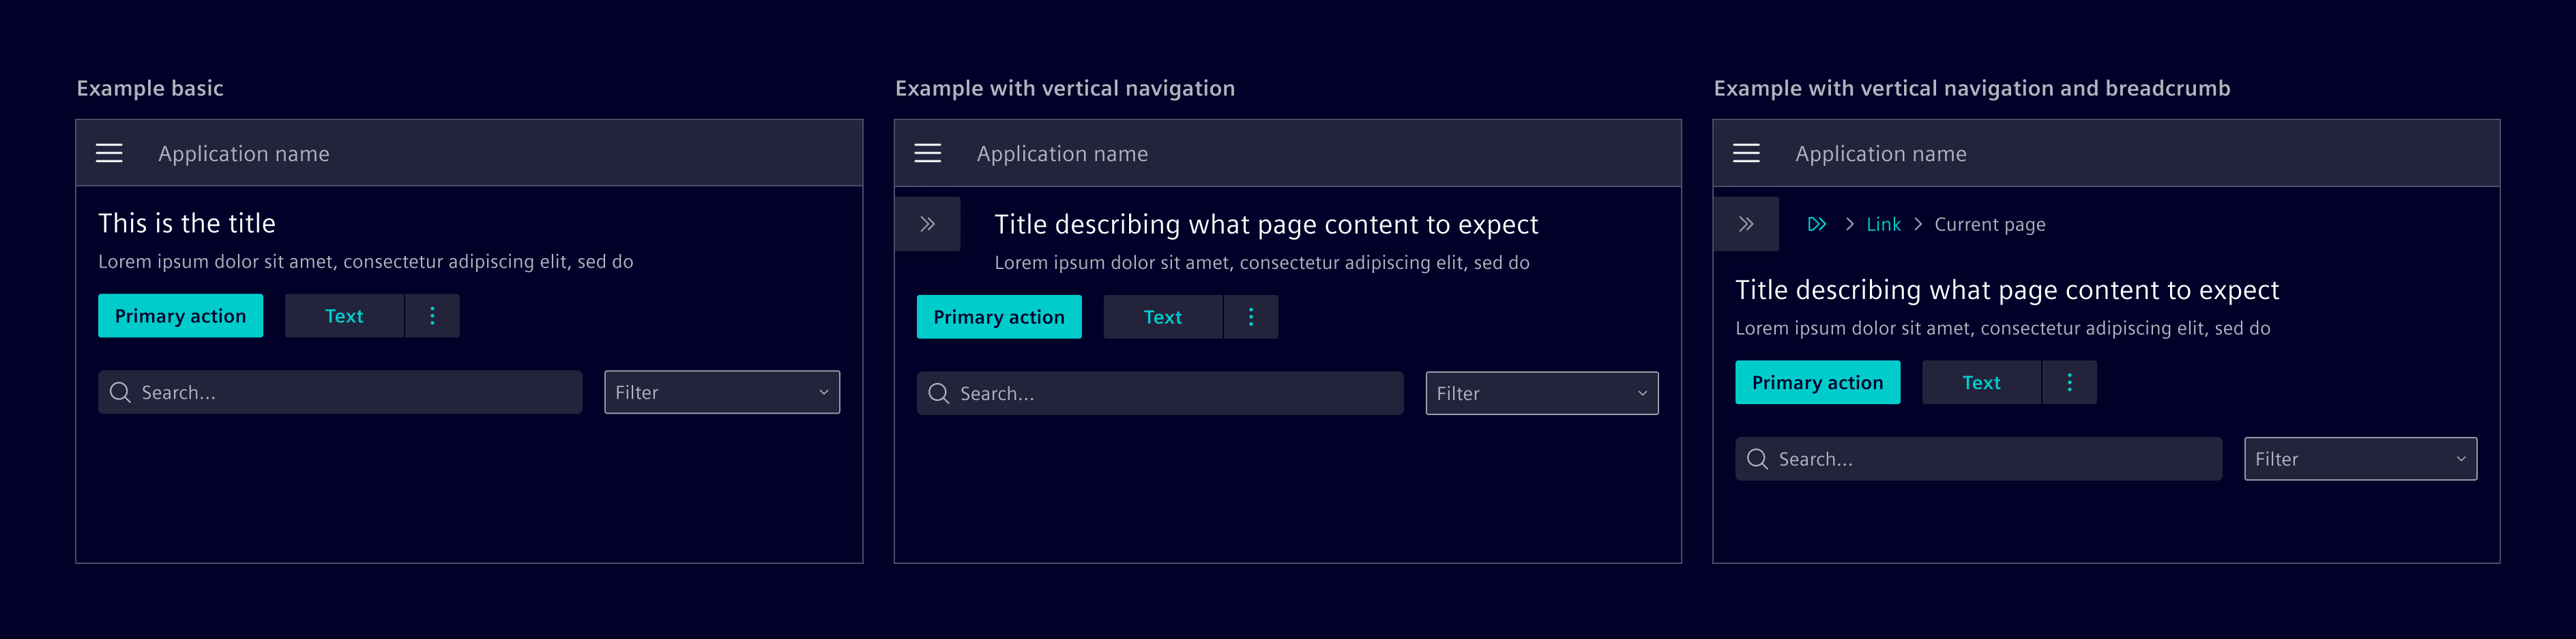Click the hamburger icon in the vertical navigation example

coord(928,153)
